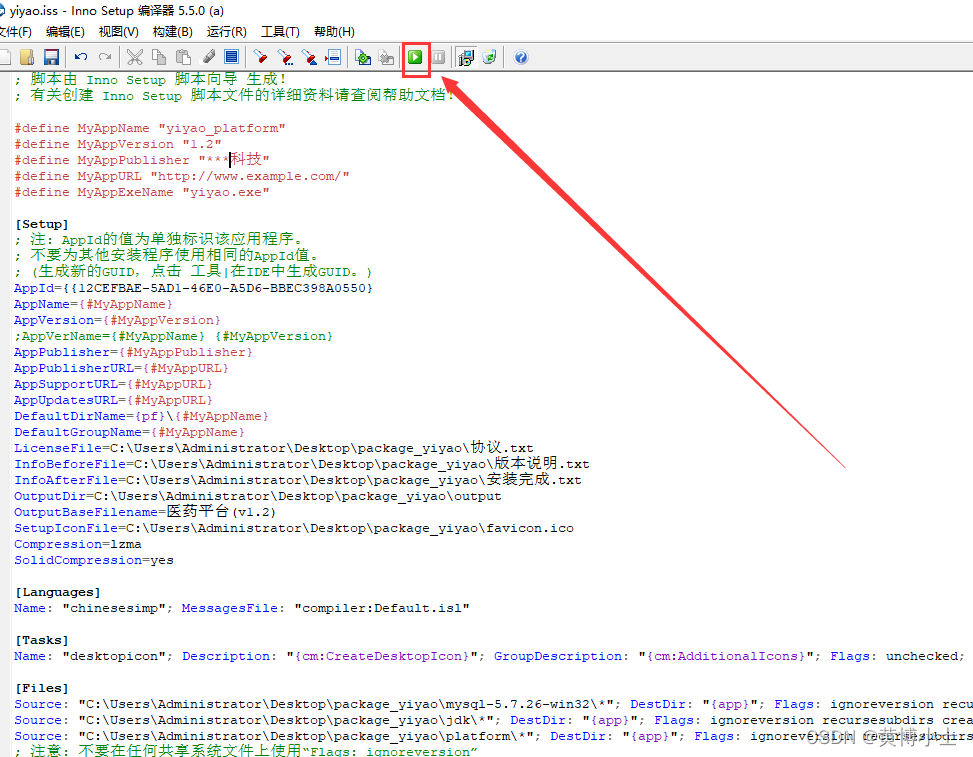Viewport: 973px width, 757px height.
Task: Copy selection using the toolbar copy icon
Action: coord(159,57)
